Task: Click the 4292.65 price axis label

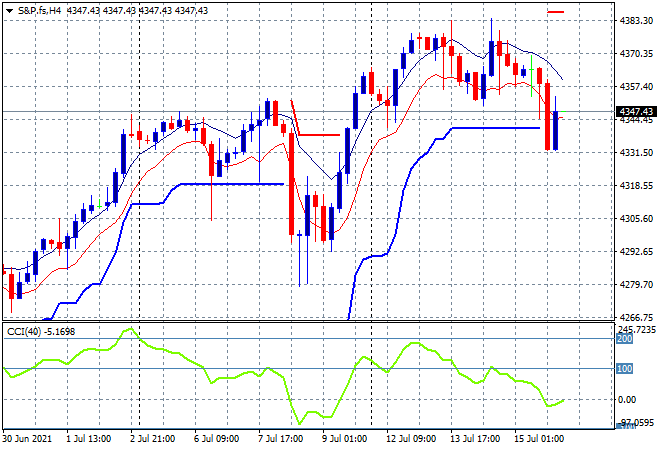Action: [636, 251]
